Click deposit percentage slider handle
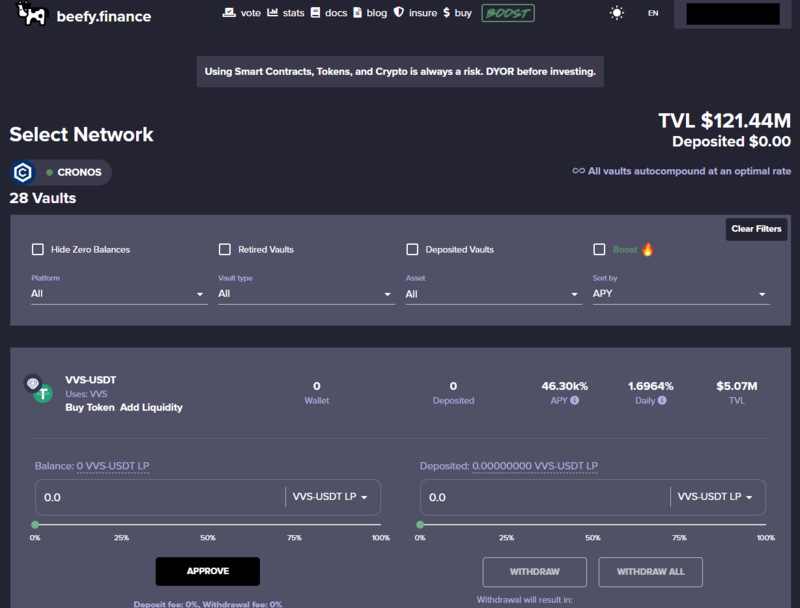 pos(35,524)
